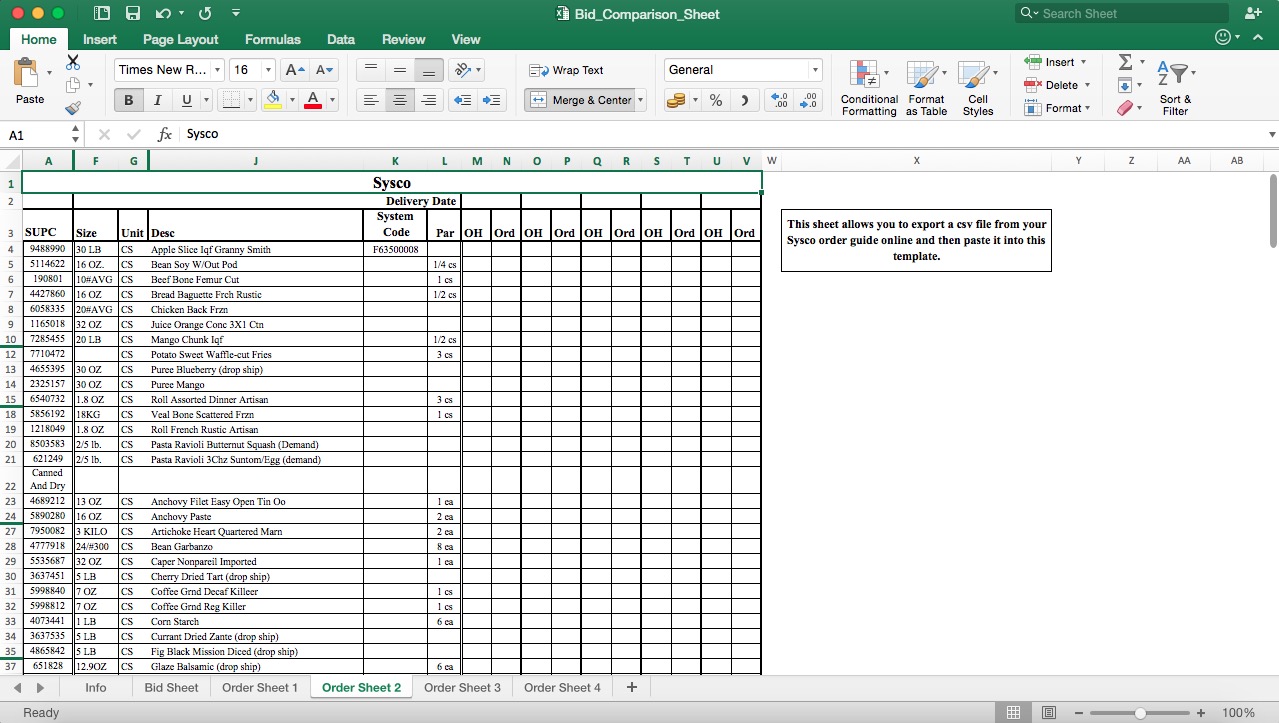
Task: Open Sort & Filter
Action: point(1175,86)
